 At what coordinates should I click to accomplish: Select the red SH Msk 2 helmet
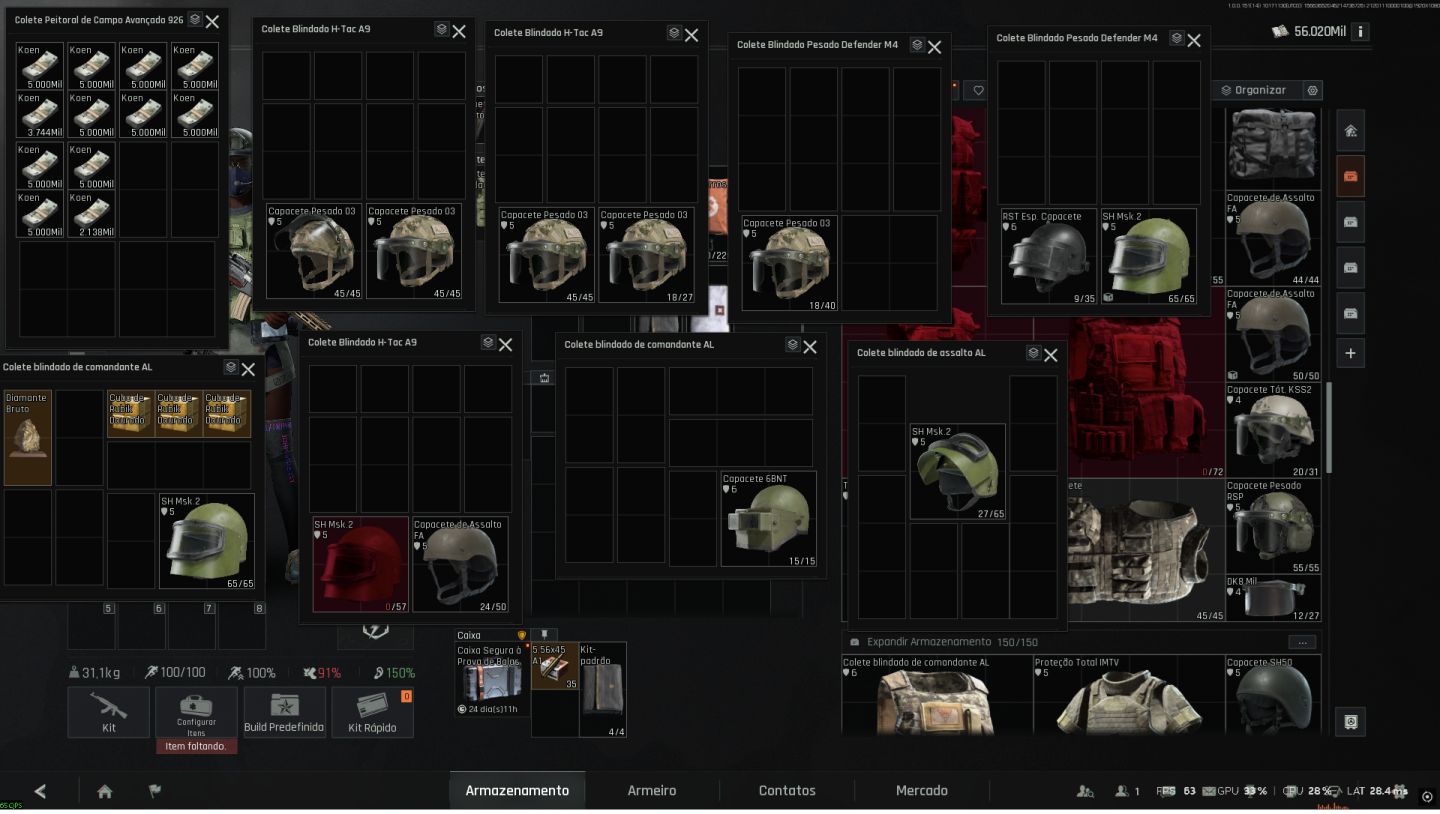point(361,564)
